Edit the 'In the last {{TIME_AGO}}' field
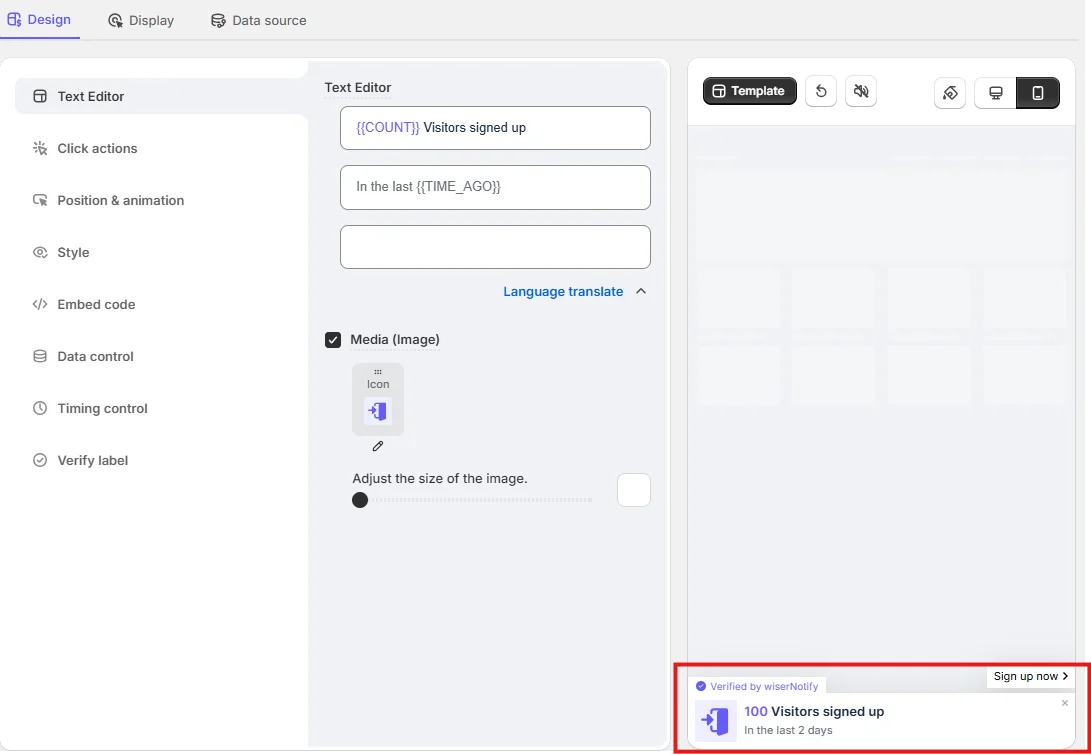Screen dimensions: 1091x755 click(x=495, y=187)
